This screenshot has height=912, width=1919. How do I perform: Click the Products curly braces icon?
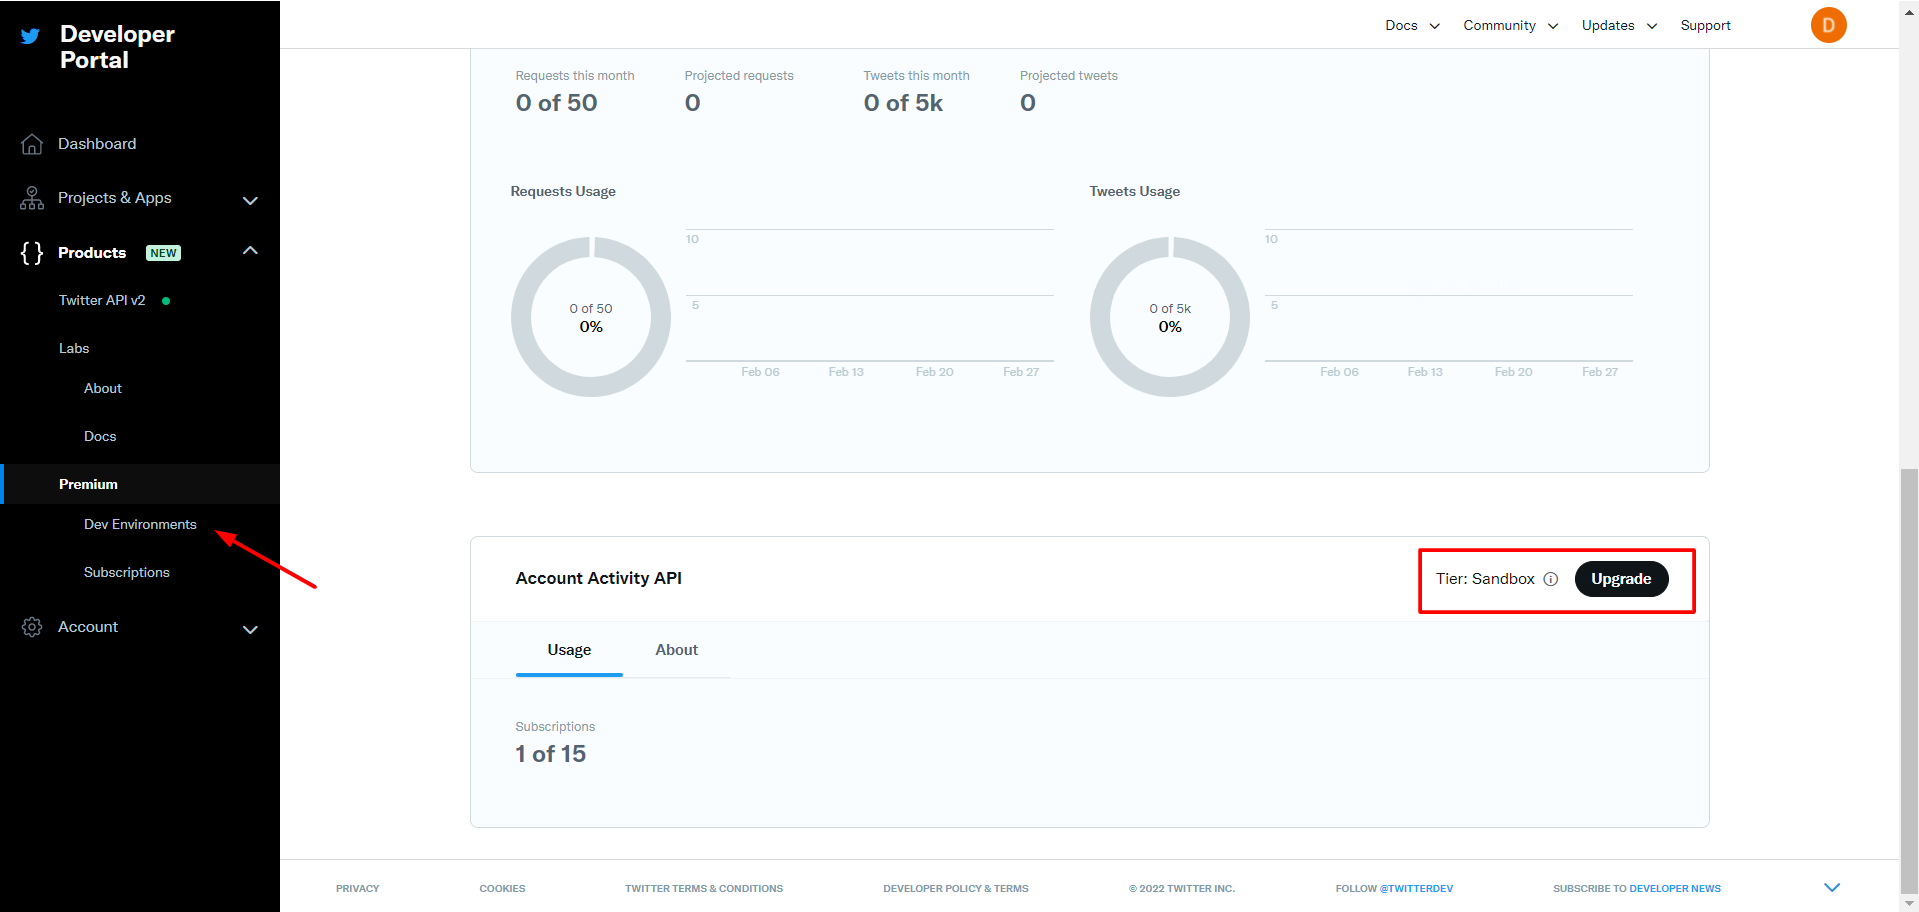click(x=32, y=253)
